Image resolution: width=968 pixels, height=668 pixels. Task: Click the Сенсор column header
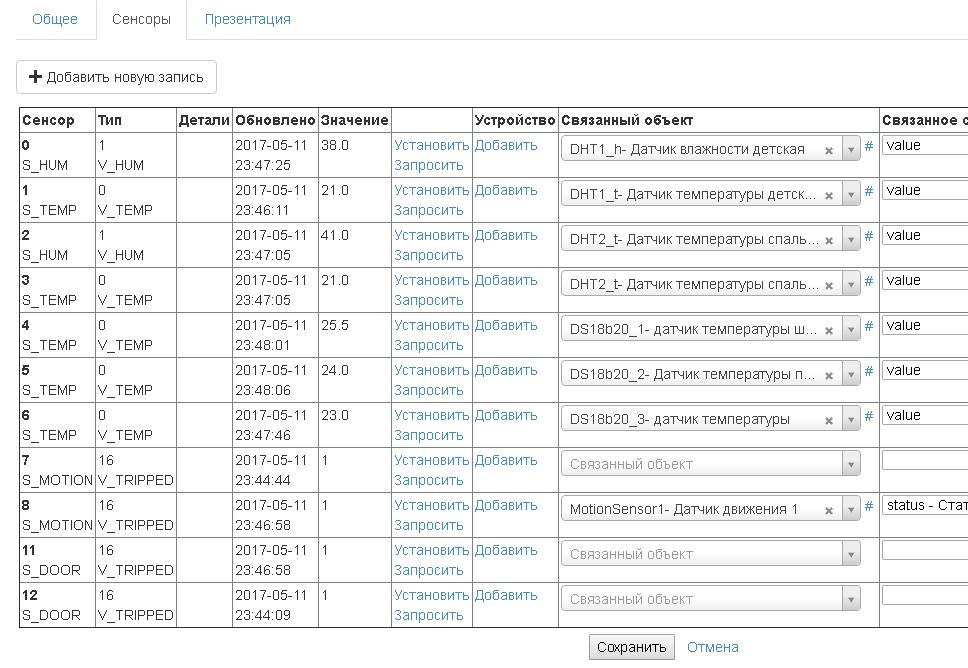48,120
